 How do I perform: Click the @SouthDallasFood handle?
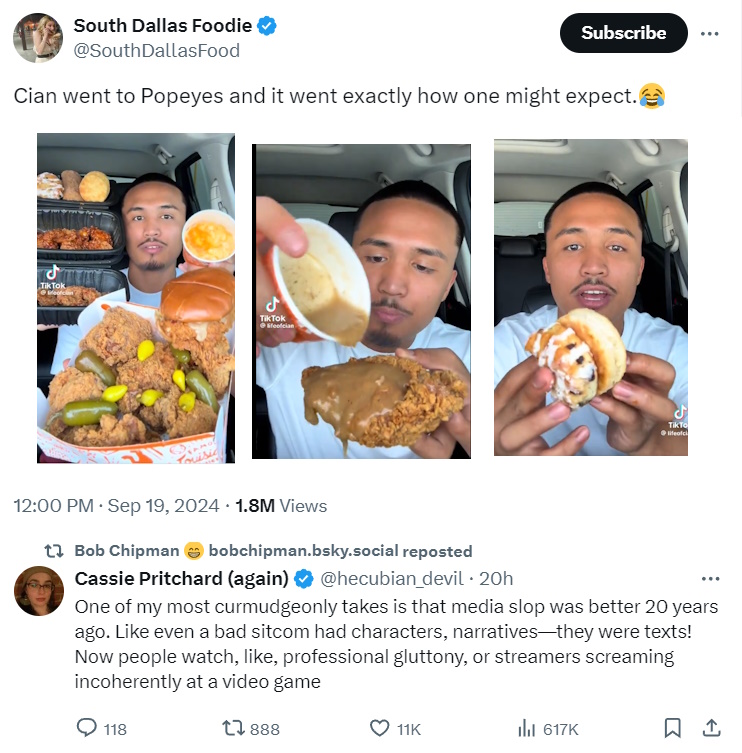coord(157,50)
